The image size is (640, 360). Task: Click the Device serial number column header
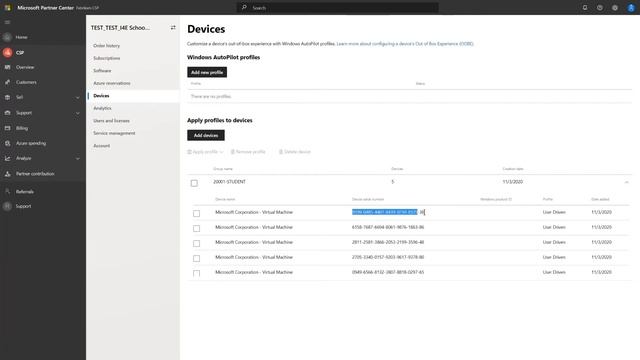tap(368, 199)
